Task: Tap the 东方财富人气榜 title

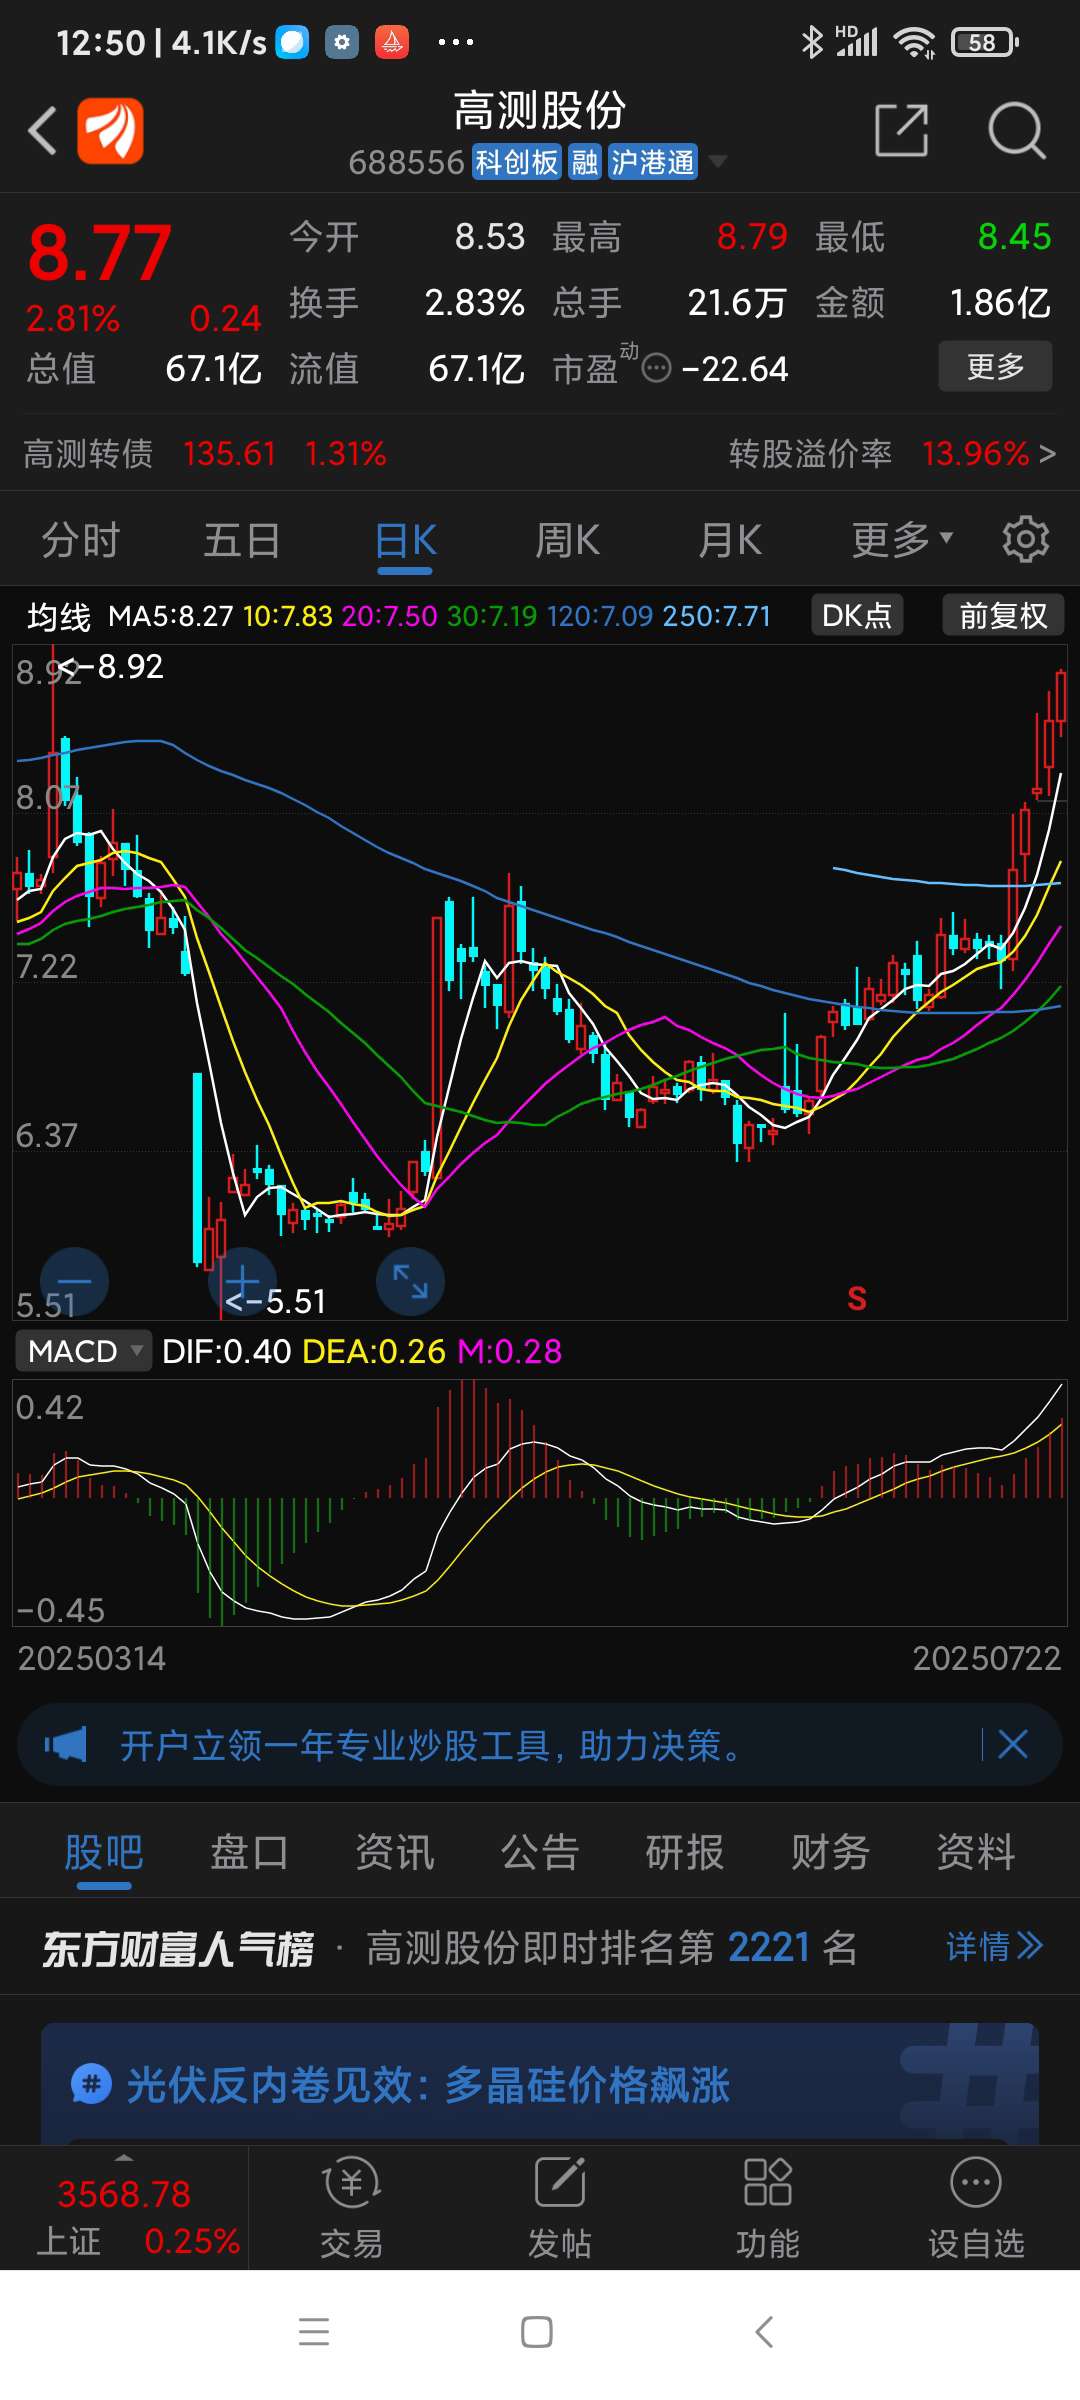Action: click(178, 1948)
